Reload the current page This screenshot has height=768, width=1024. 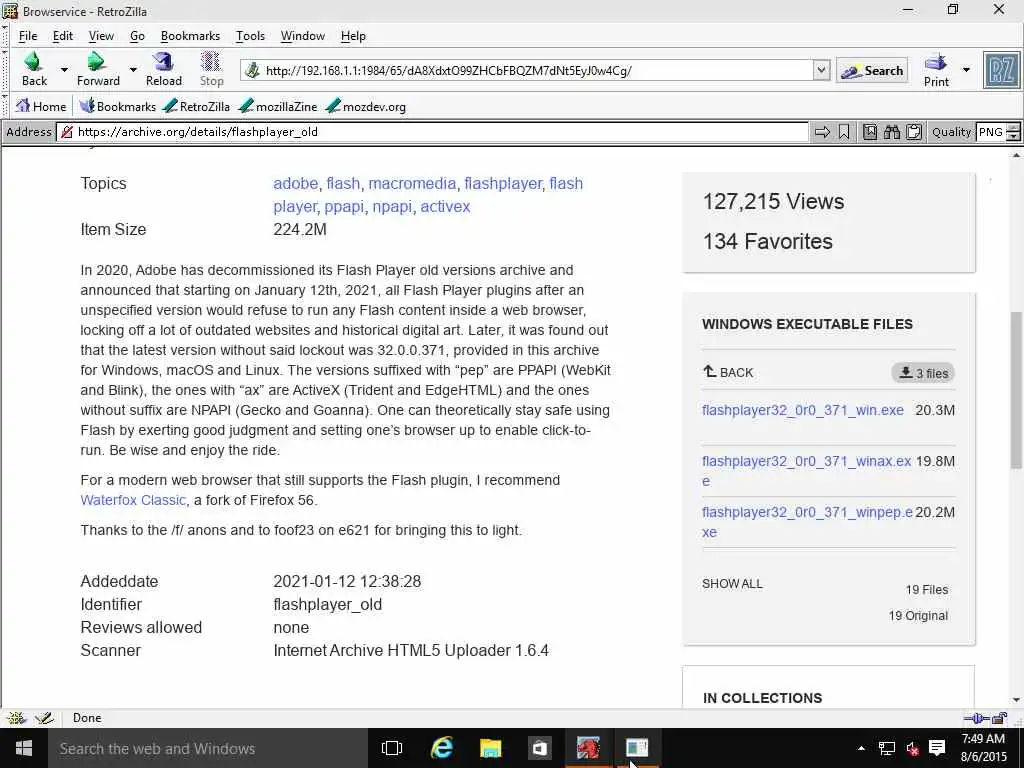tap(163, 69)
